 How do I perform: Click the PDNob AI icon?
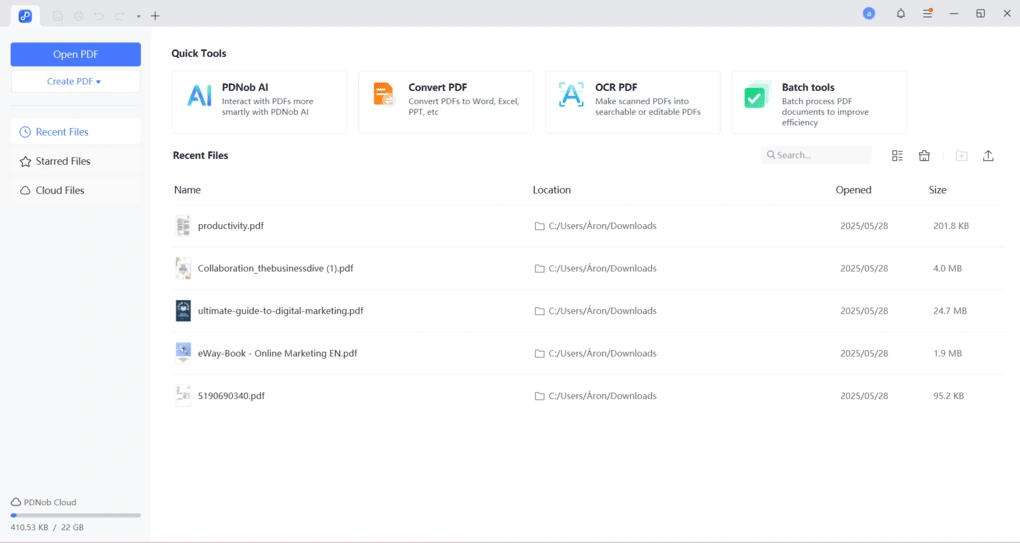click(x=199, y=96)
